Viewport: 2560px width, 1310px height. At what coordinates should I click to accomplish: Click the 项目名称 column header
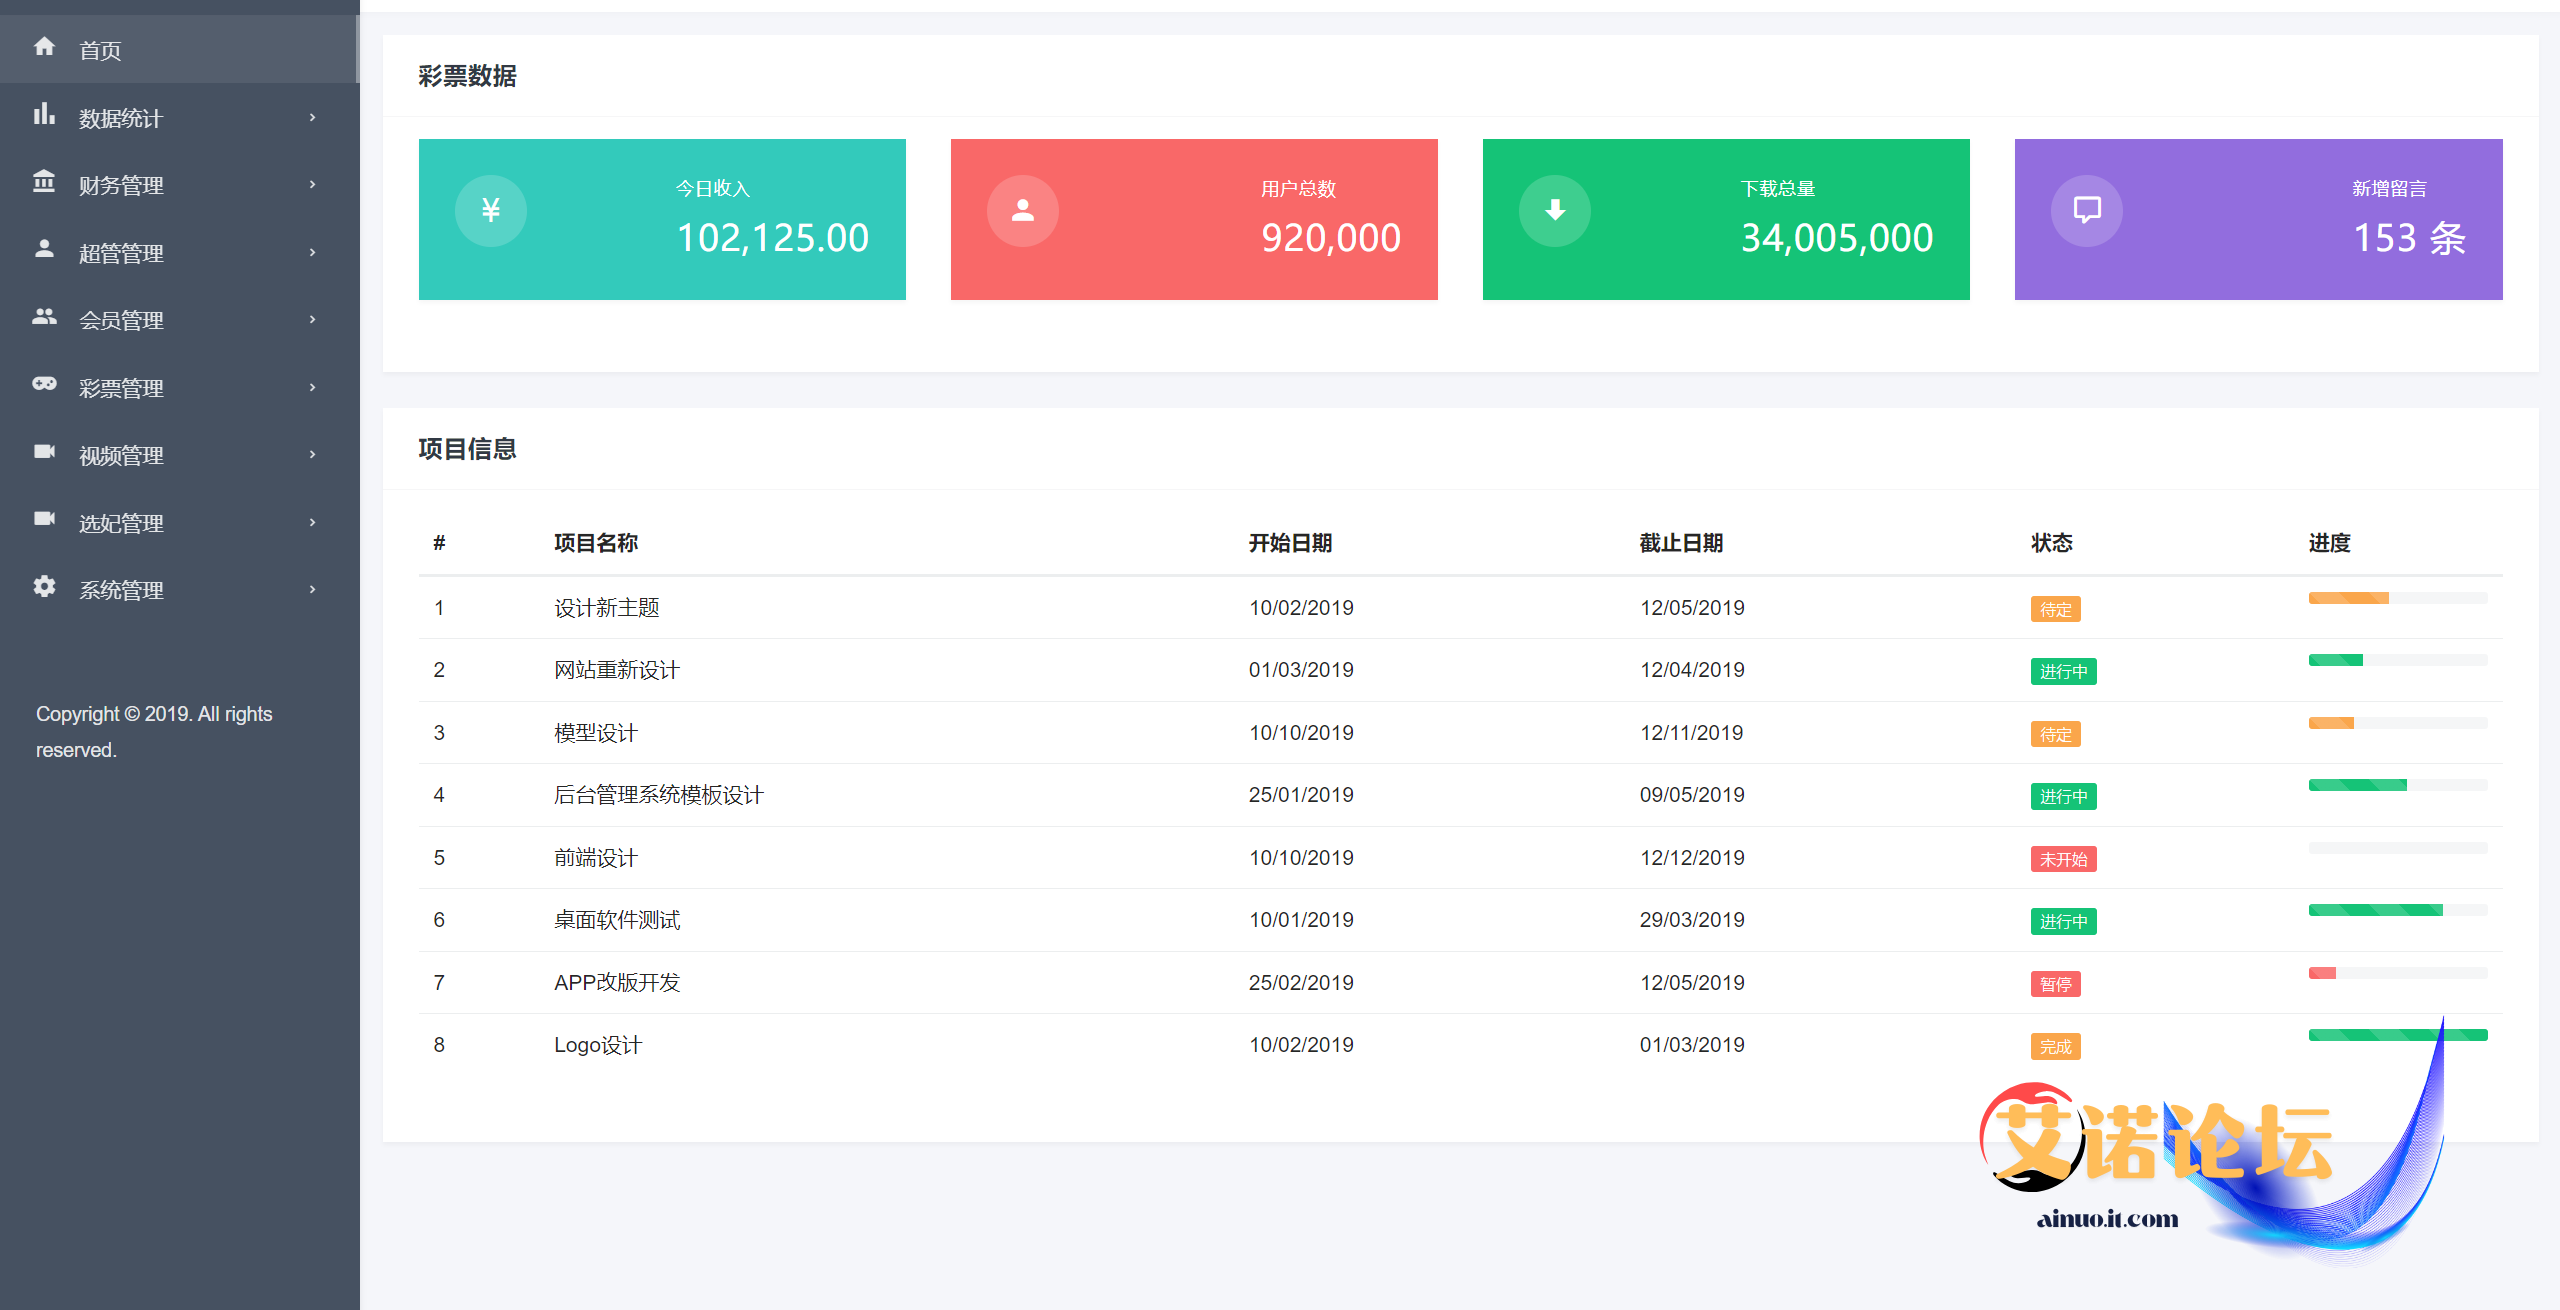point(596,543)
